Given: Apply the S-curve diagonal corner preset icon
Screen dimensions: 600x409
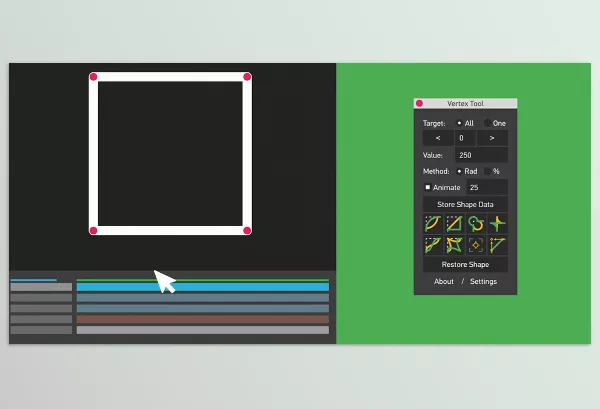Looking at the screenshot, I should click(x=433, y=245).
